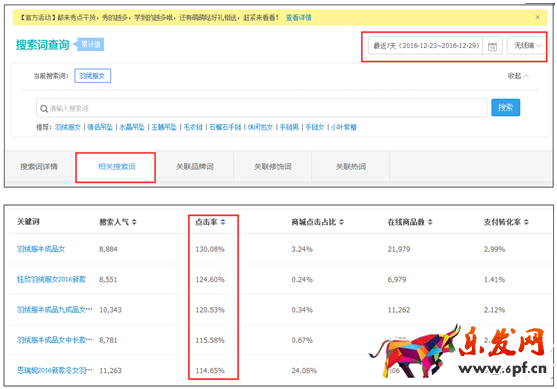The width and height of the screenshot is (557, 389).
Task: Open keyword 钰欣羽绒服女2016新款
Action: [x=52, y=279]
